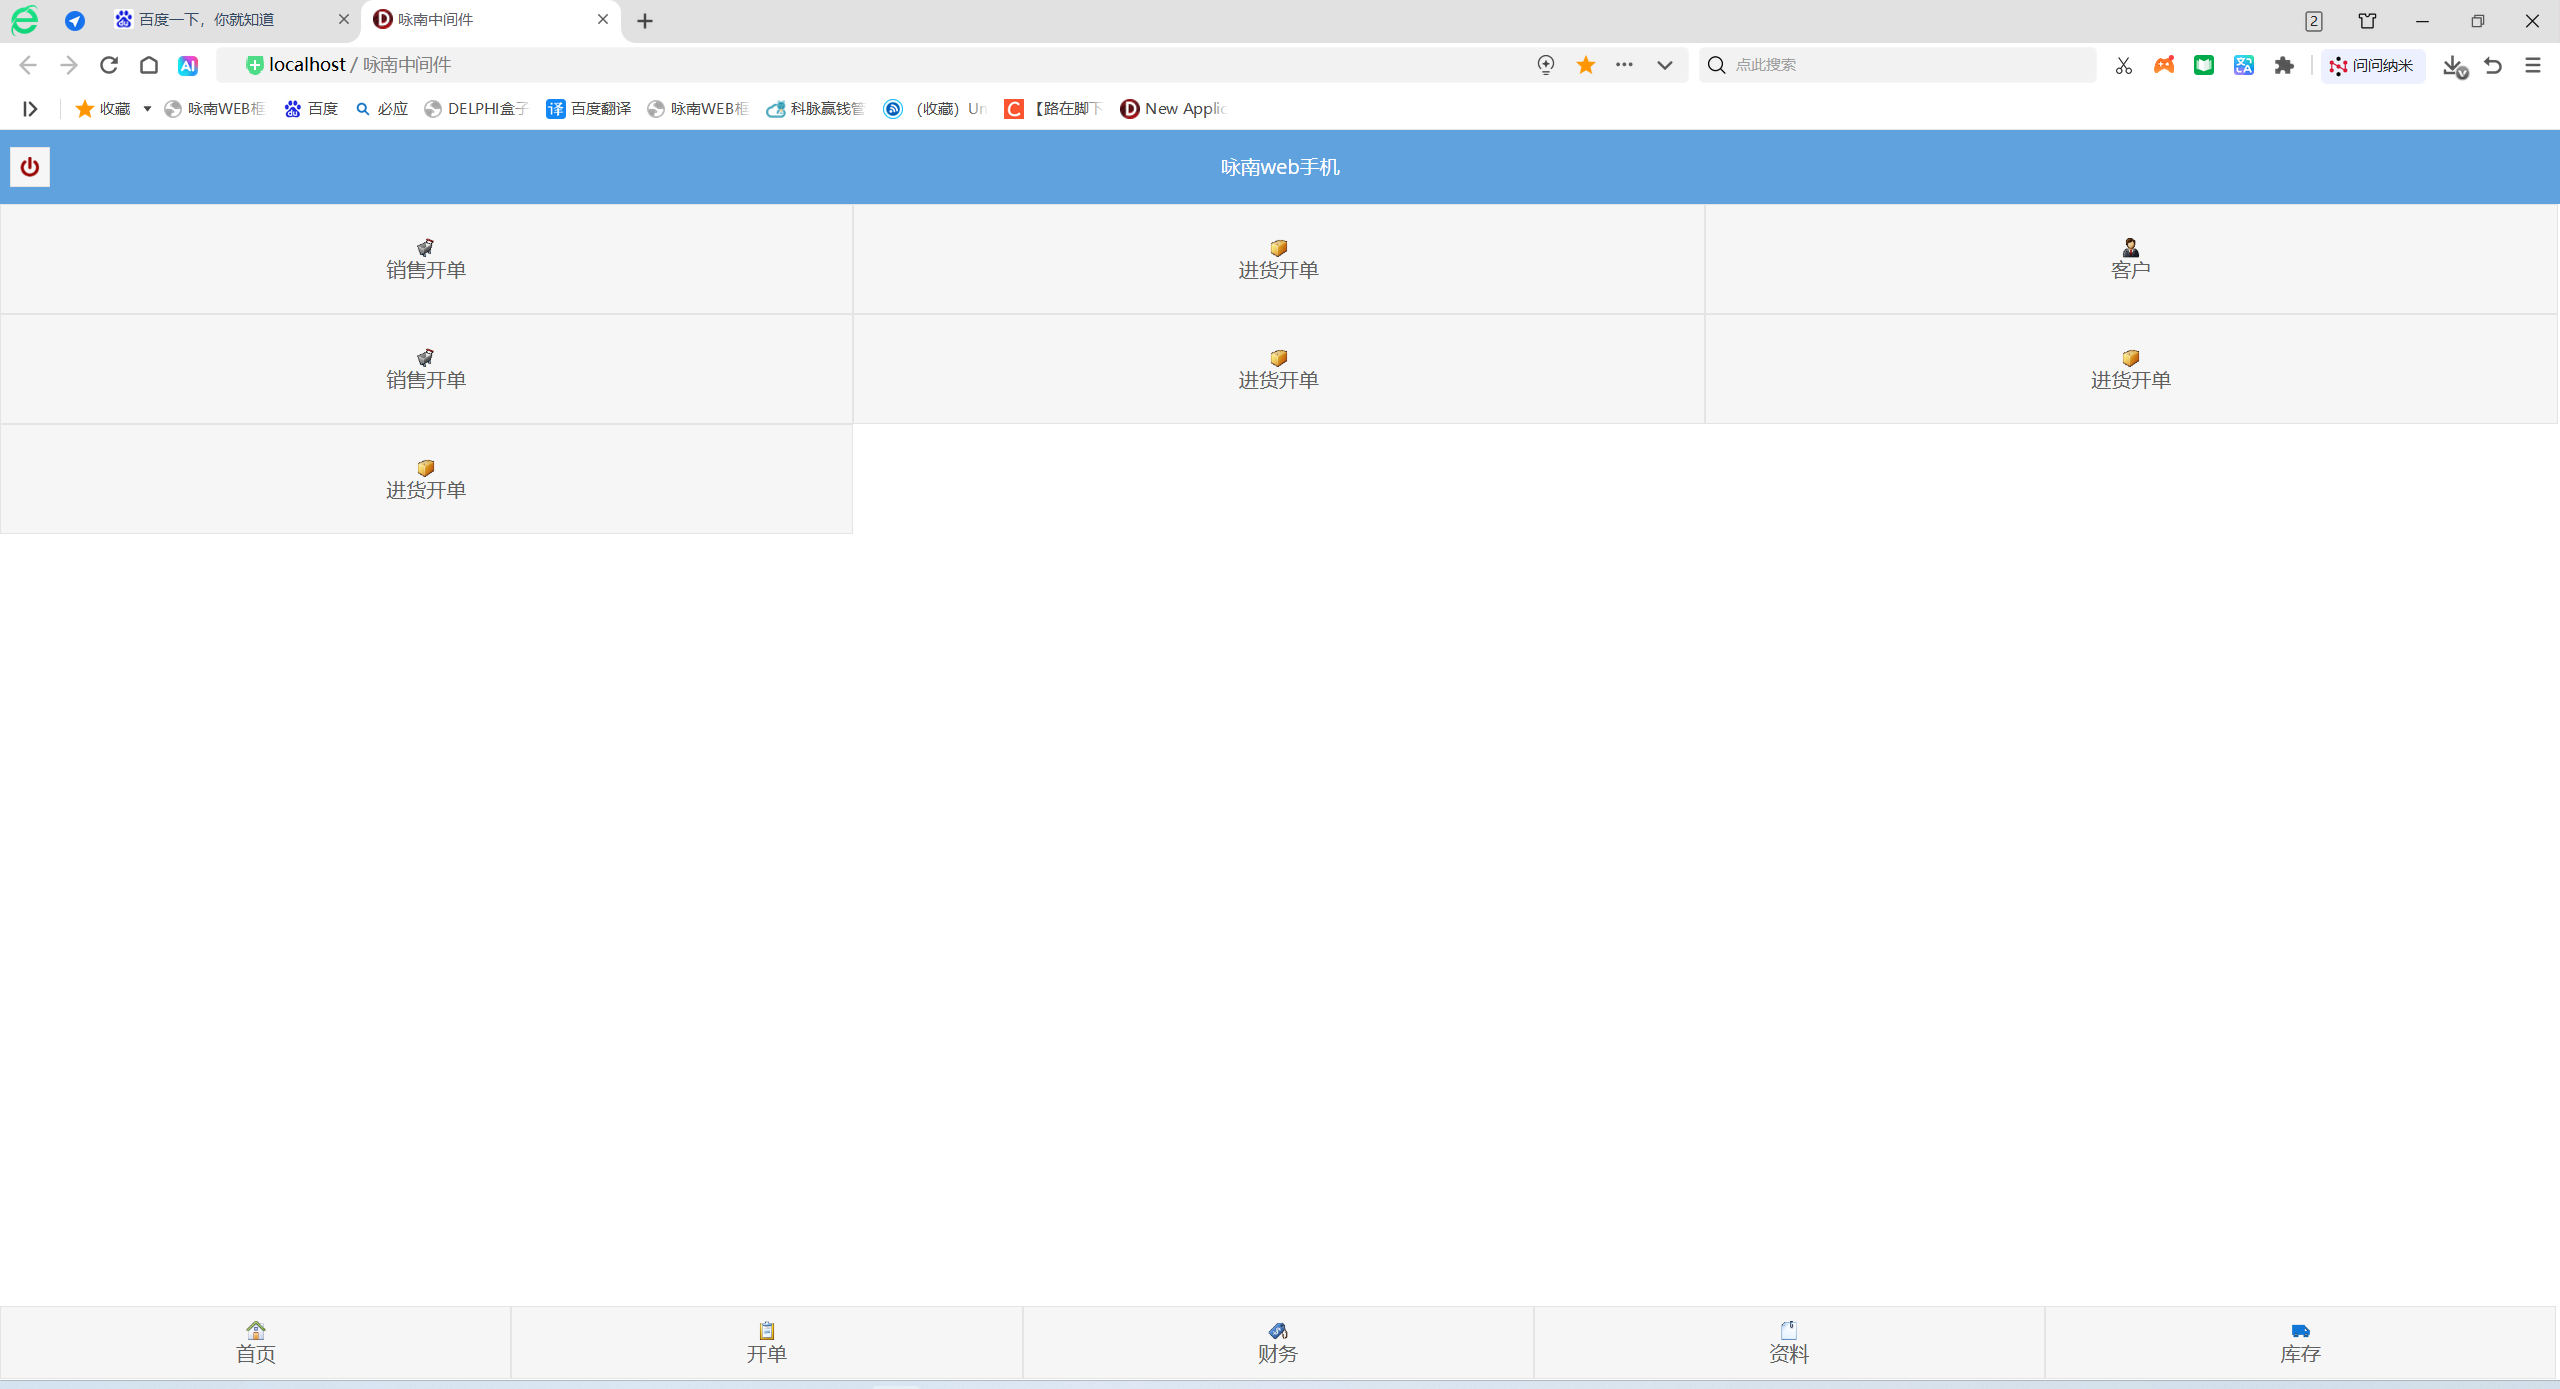This screenshot has width=2560, height=1389.
Task: Click the red power logout icon
Action: [30, 167]
